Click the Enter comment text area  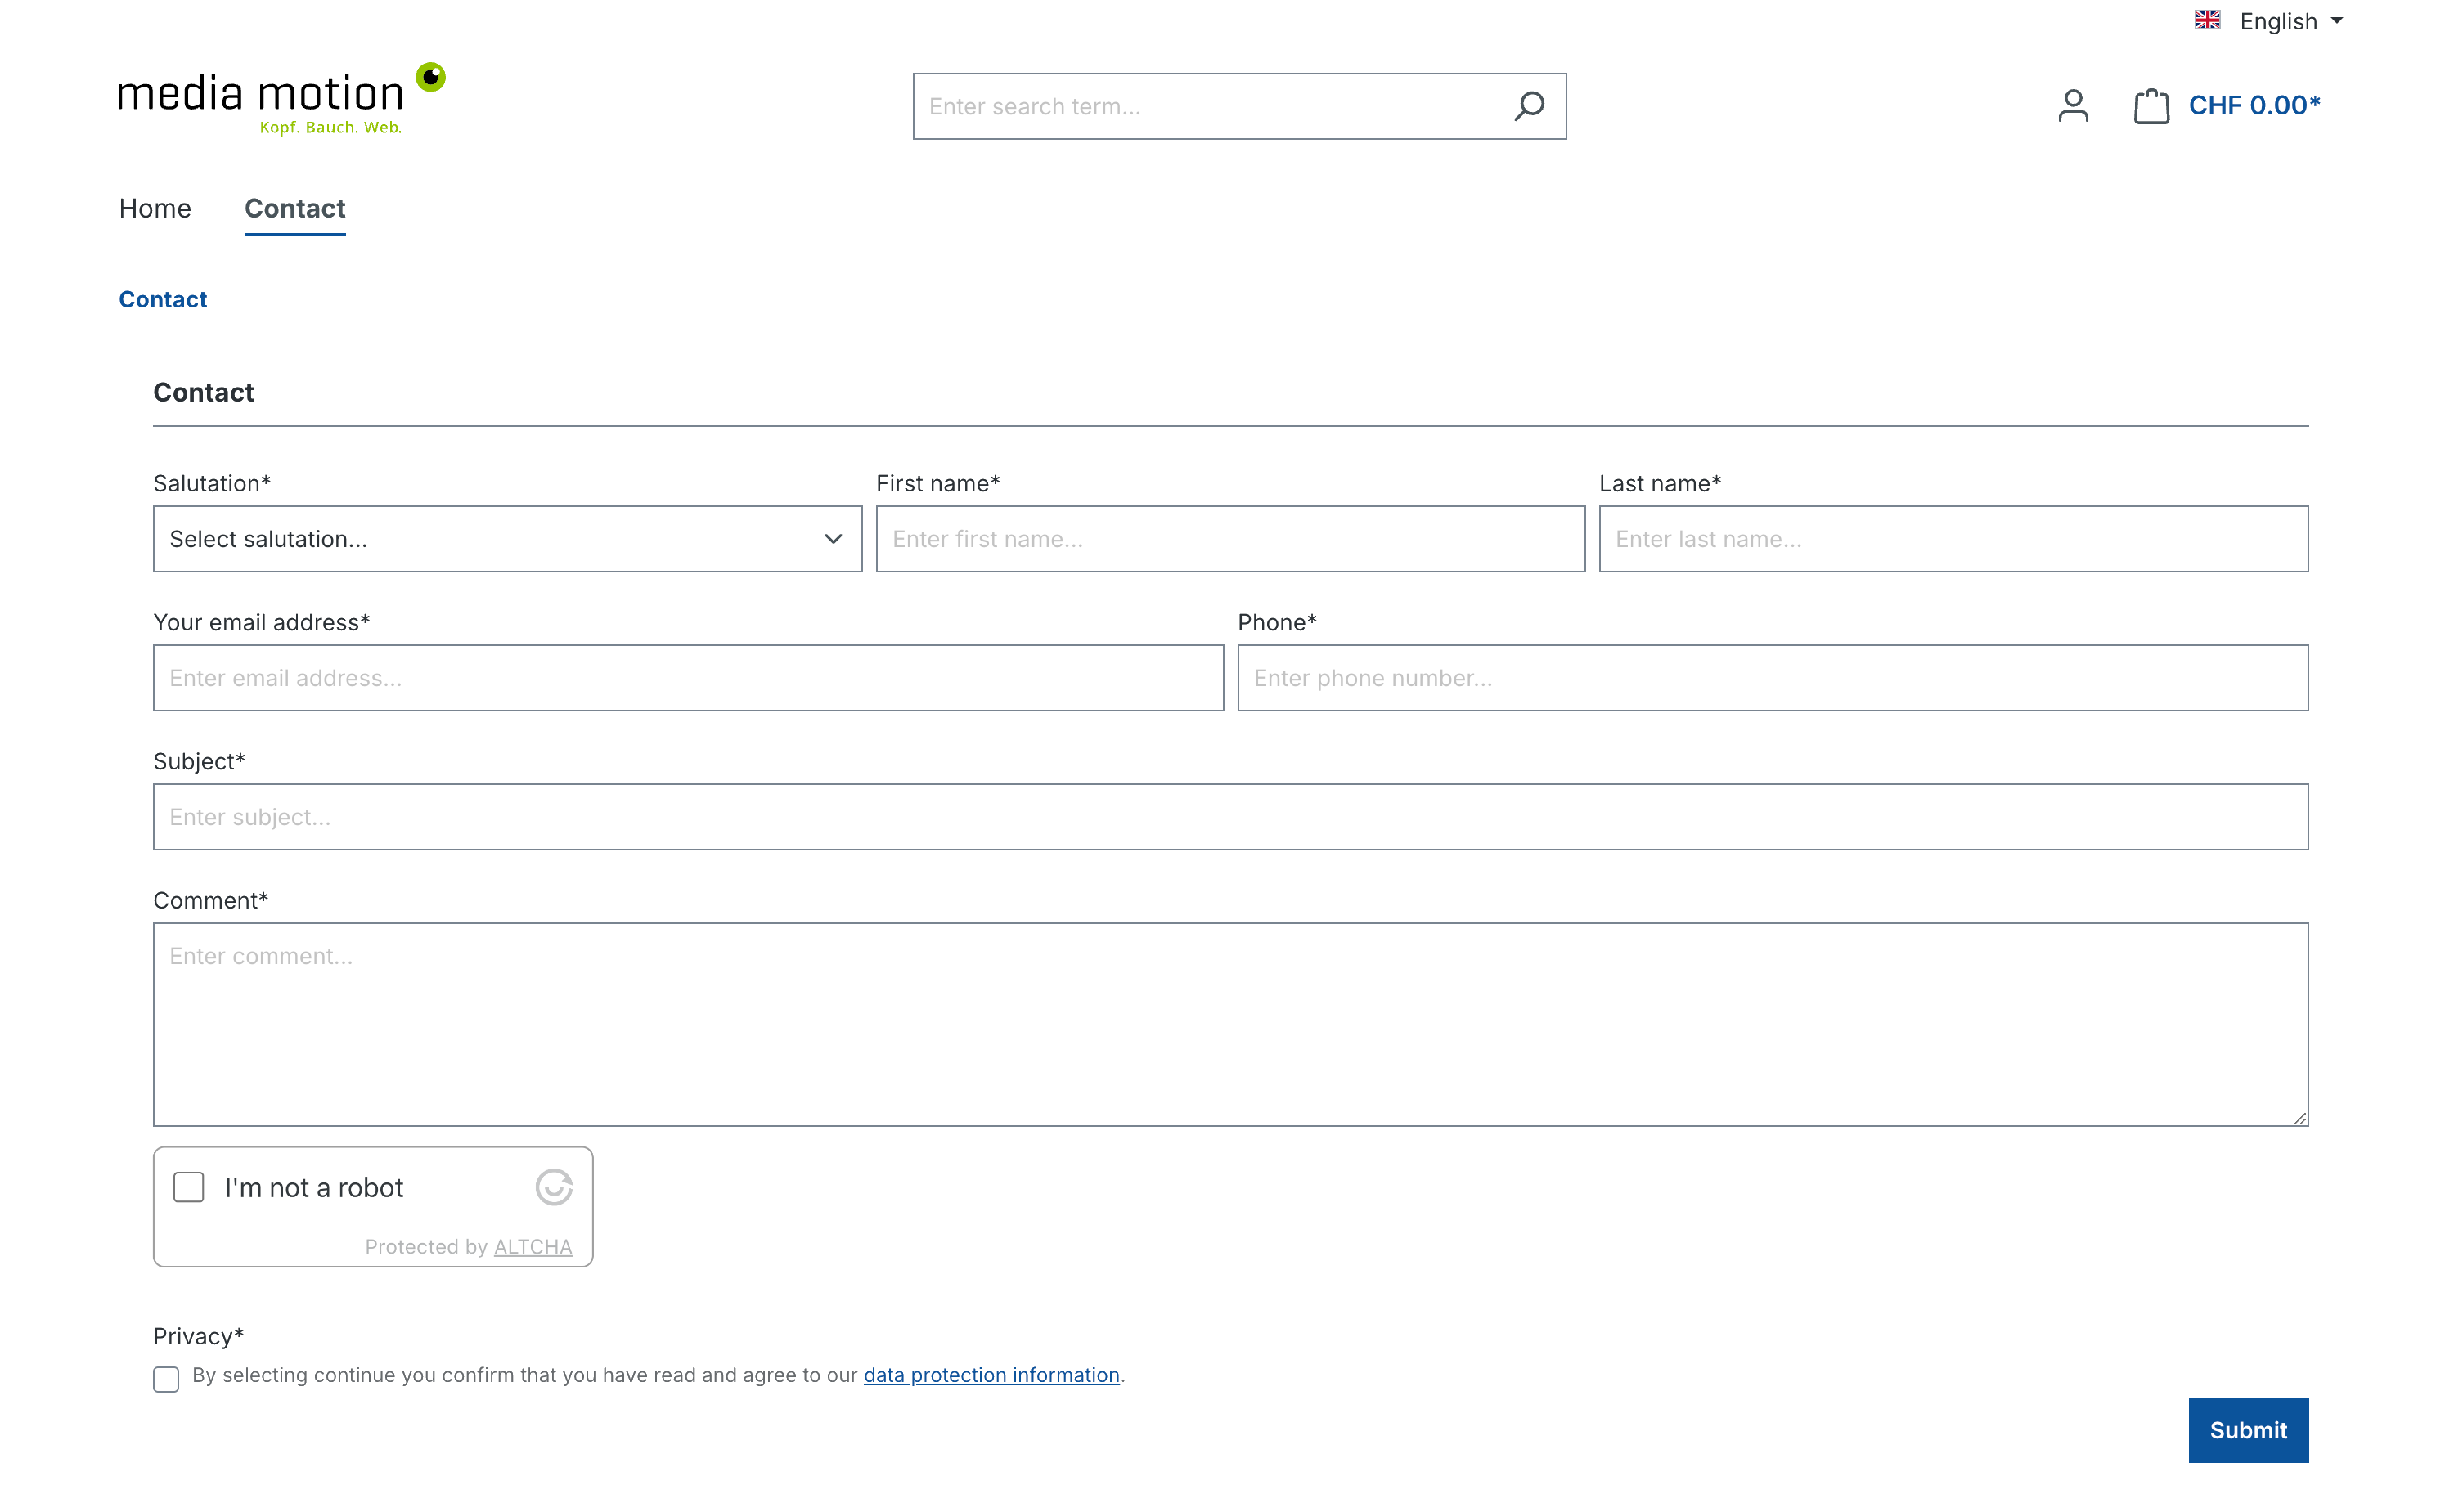1232,1025
